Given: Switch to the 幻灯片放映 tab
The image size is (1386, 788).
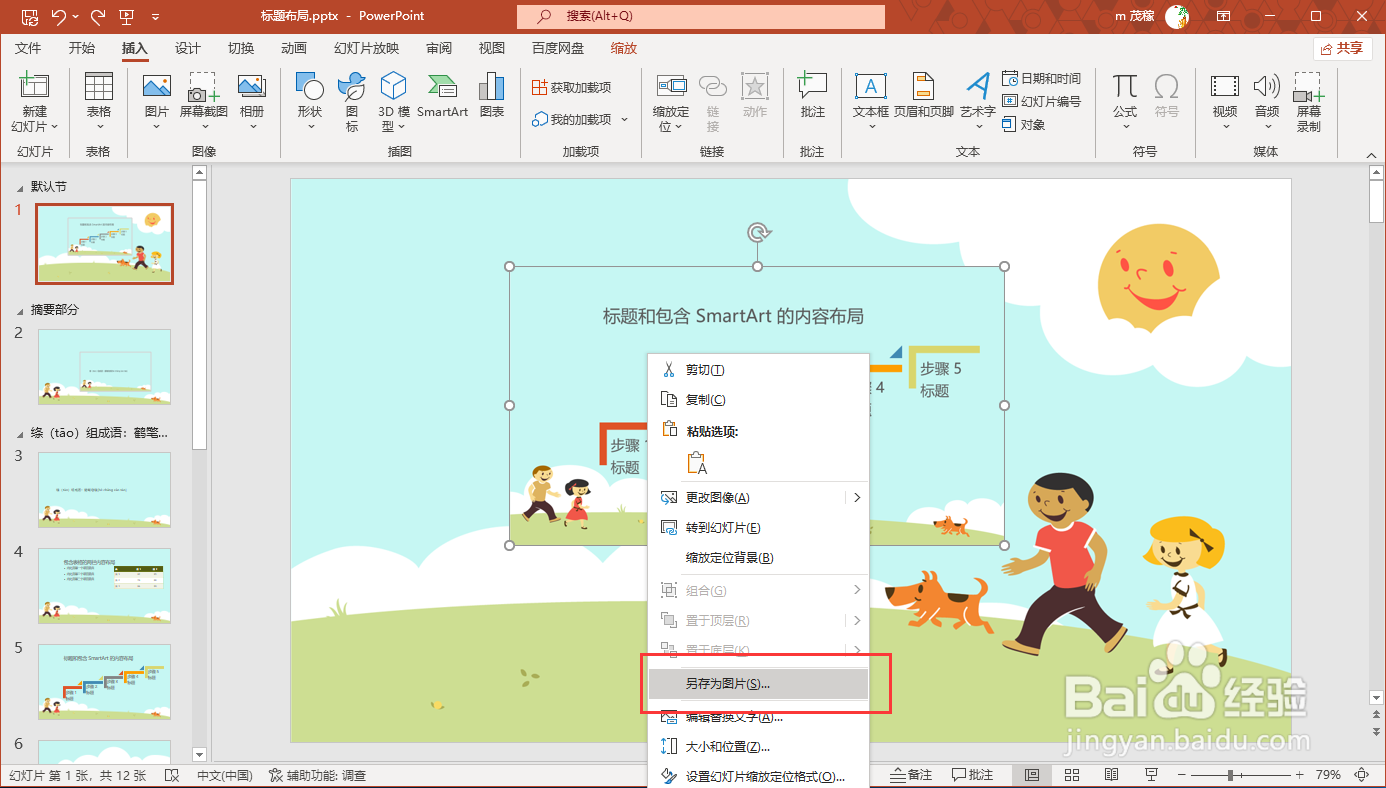Looking at the screenshot, I should pos(367,48).
